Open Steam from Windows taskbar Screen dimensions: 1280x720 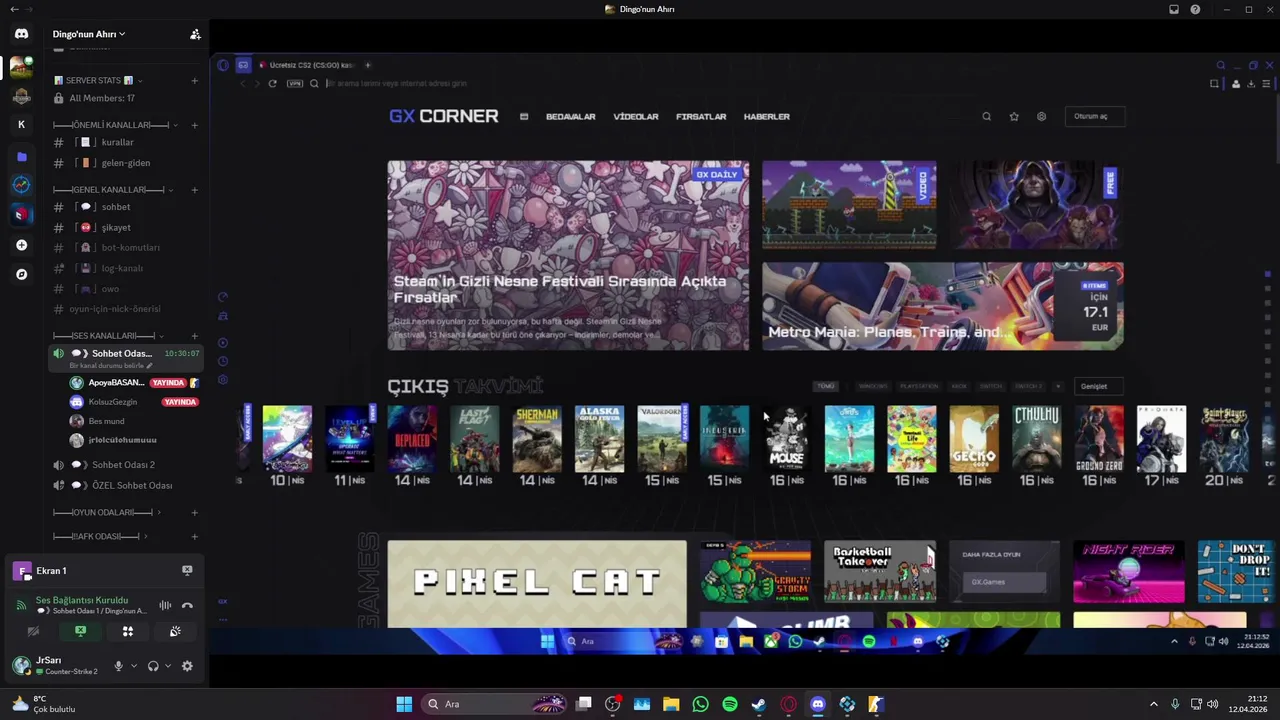point(759,704)
